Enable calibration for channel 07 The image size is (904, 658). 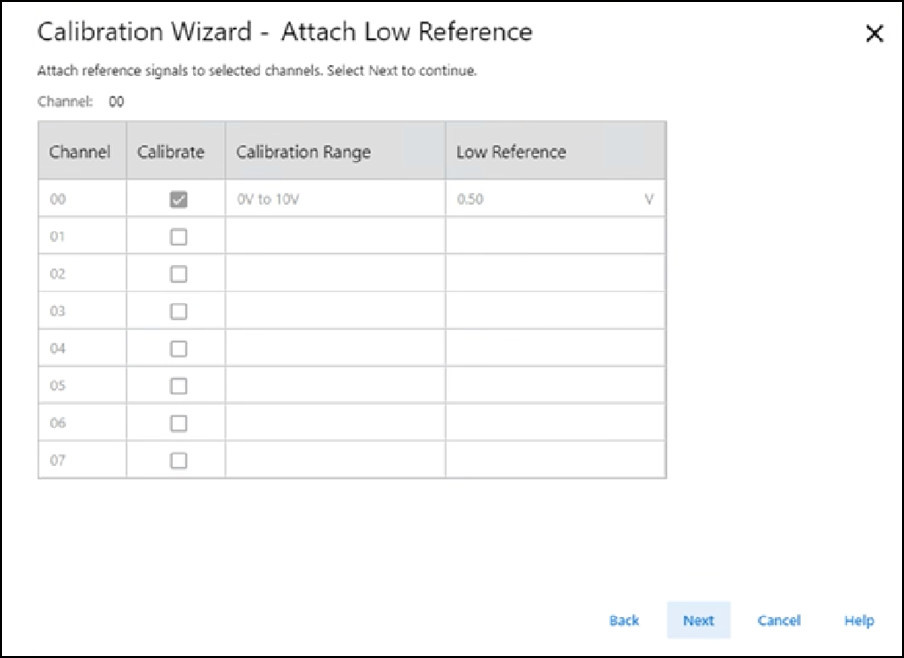[x=179, y=460]
